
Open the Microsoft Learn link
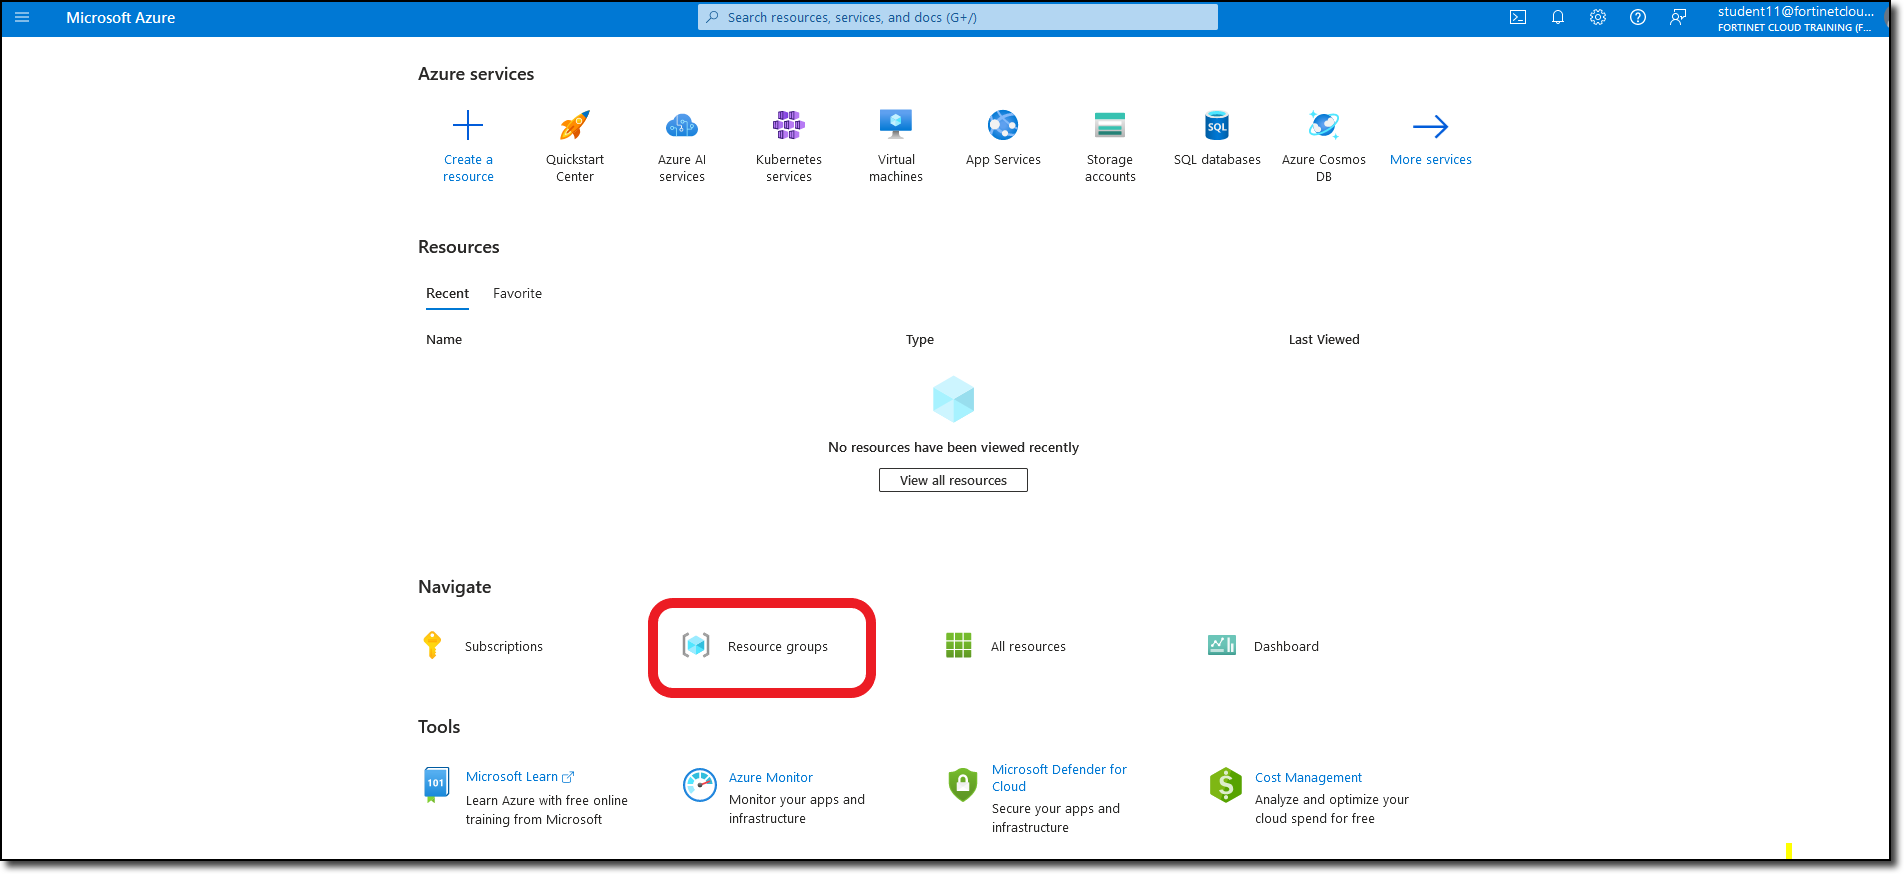click(520, 777)
